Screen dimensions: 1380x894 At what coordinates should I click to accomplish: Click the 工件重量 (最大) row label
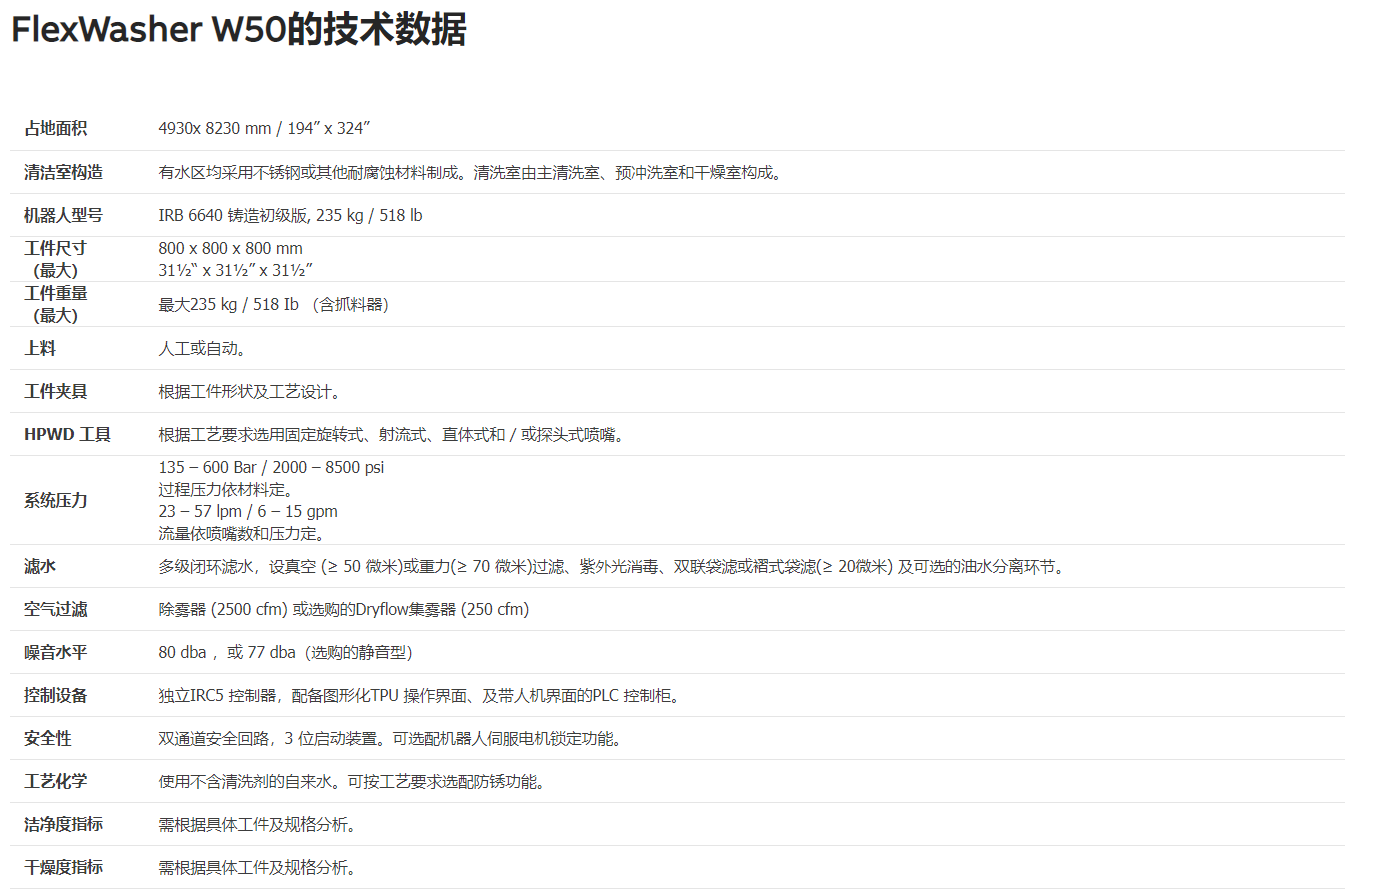[56, 304]
